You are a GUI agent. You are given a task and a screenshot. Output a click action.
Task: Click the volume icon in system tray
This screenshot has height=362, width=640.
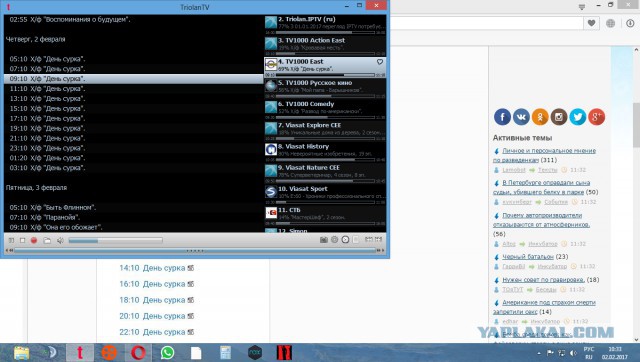pyautogui.click(x=573, y=353)
